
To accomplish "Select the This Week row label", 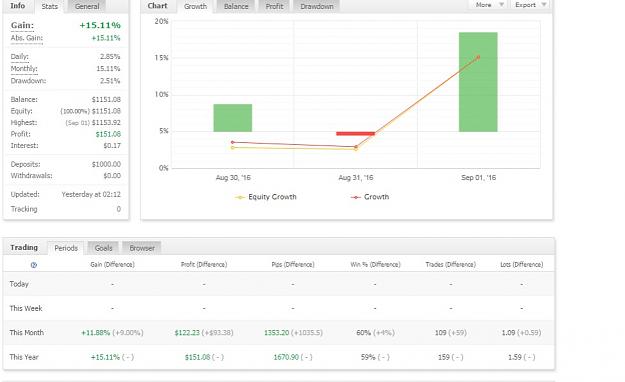I will [x=26, y=309].
